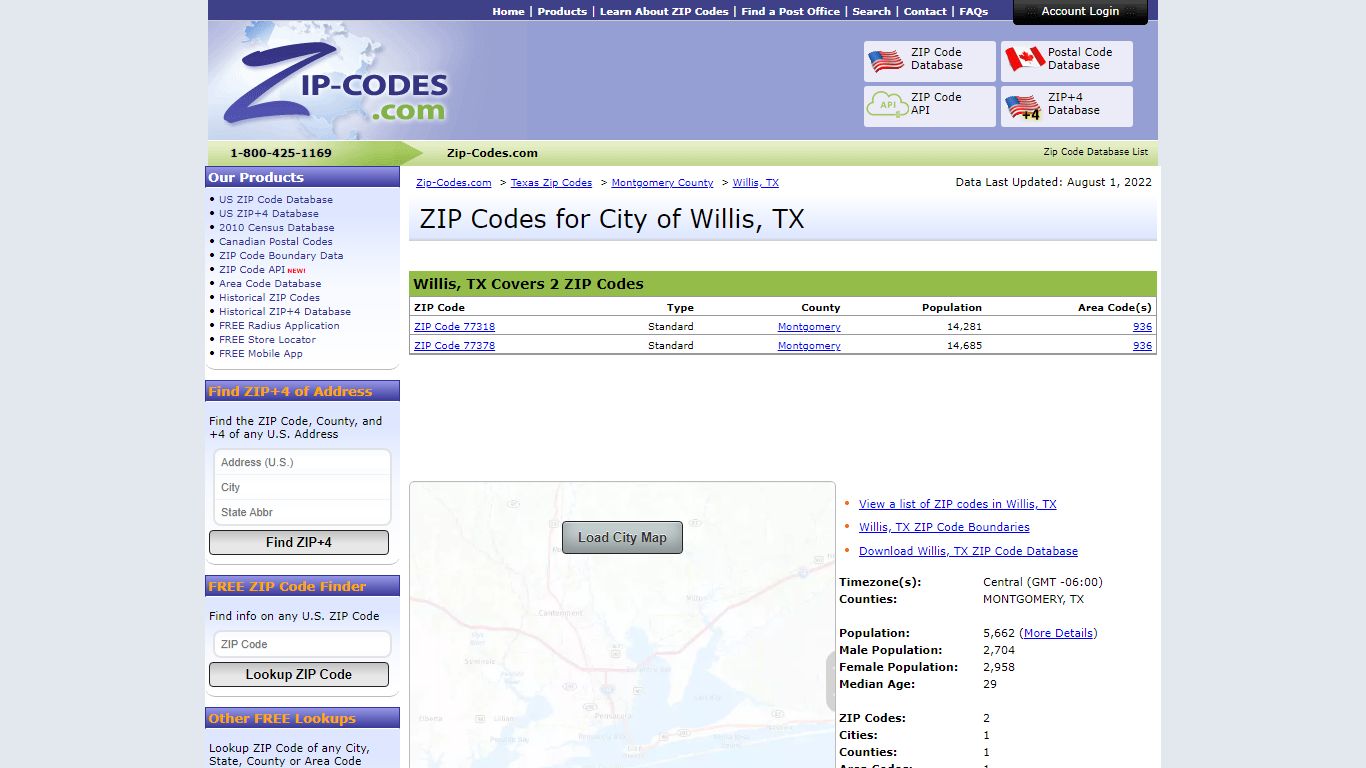
Task: Click the green cloud ZIP Code API icon
Action: click(886, 104)
